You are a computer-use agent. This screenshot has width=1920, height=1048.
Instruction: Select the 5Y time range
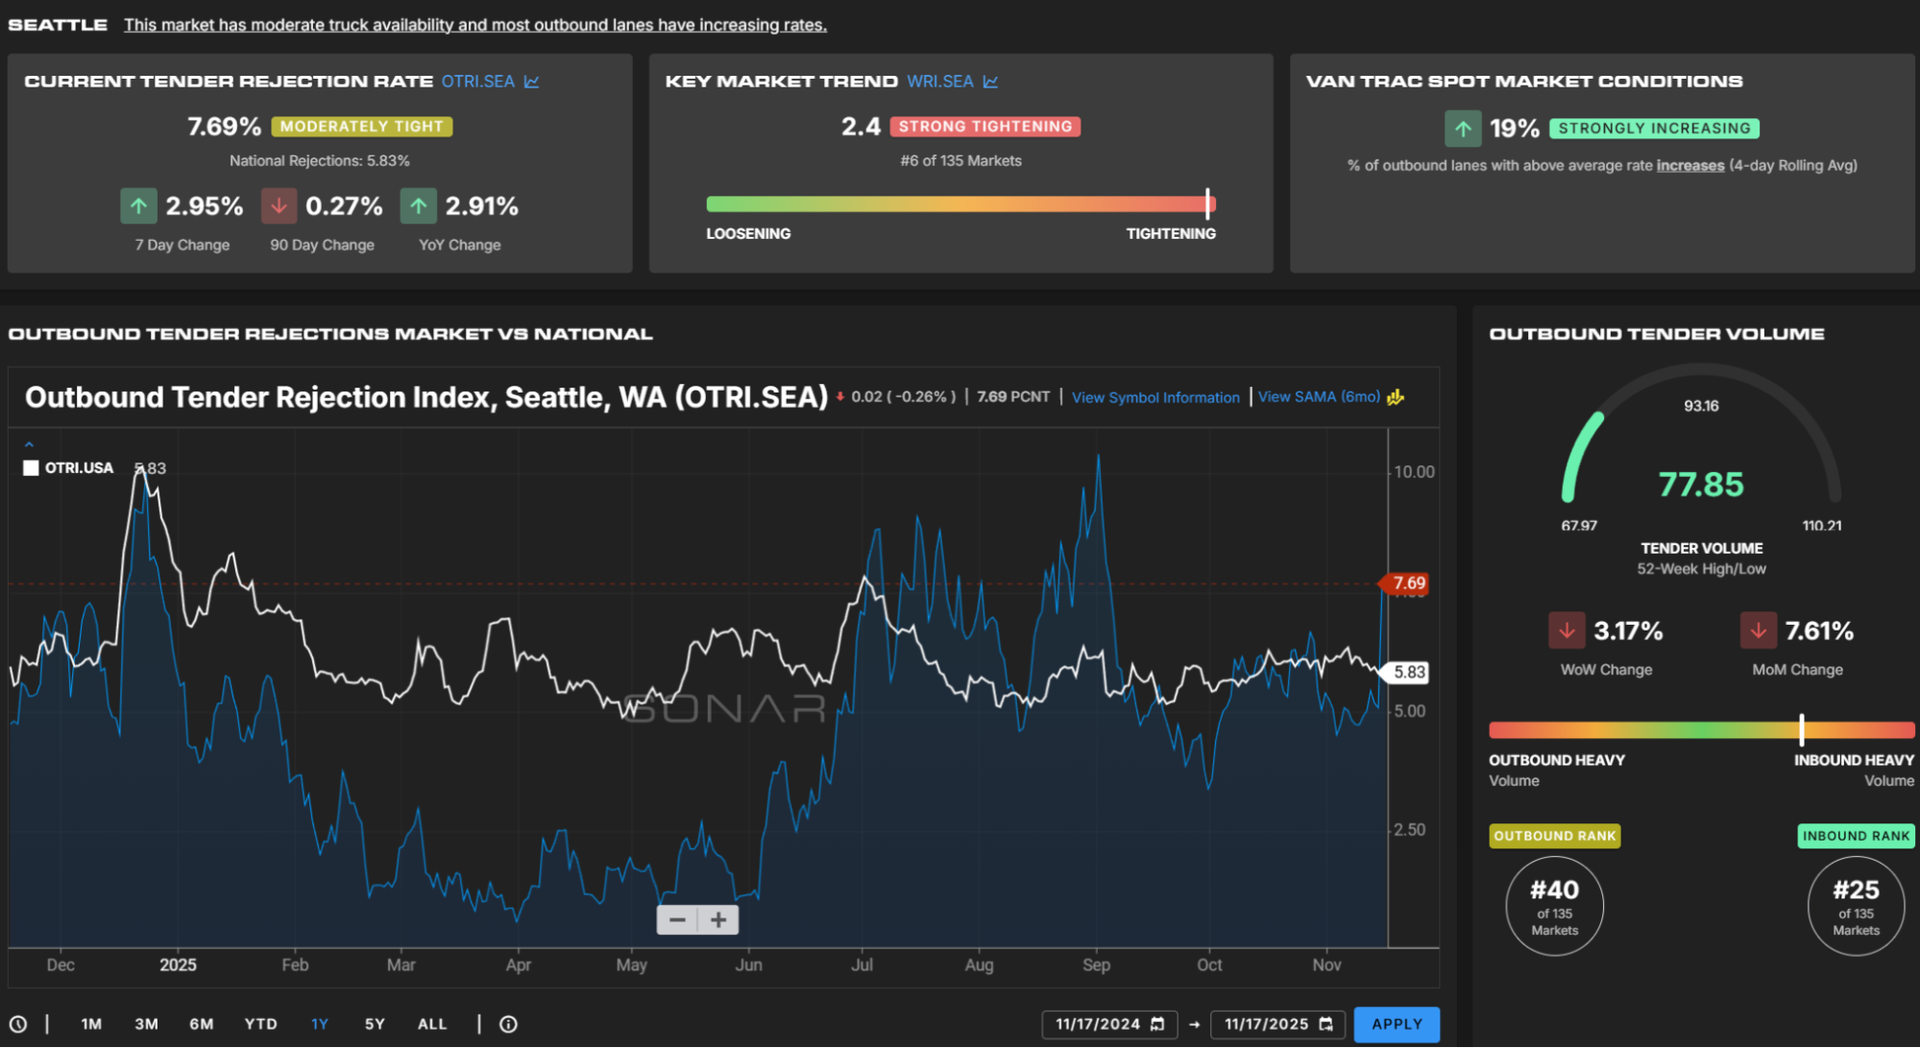pos(374,1024)
